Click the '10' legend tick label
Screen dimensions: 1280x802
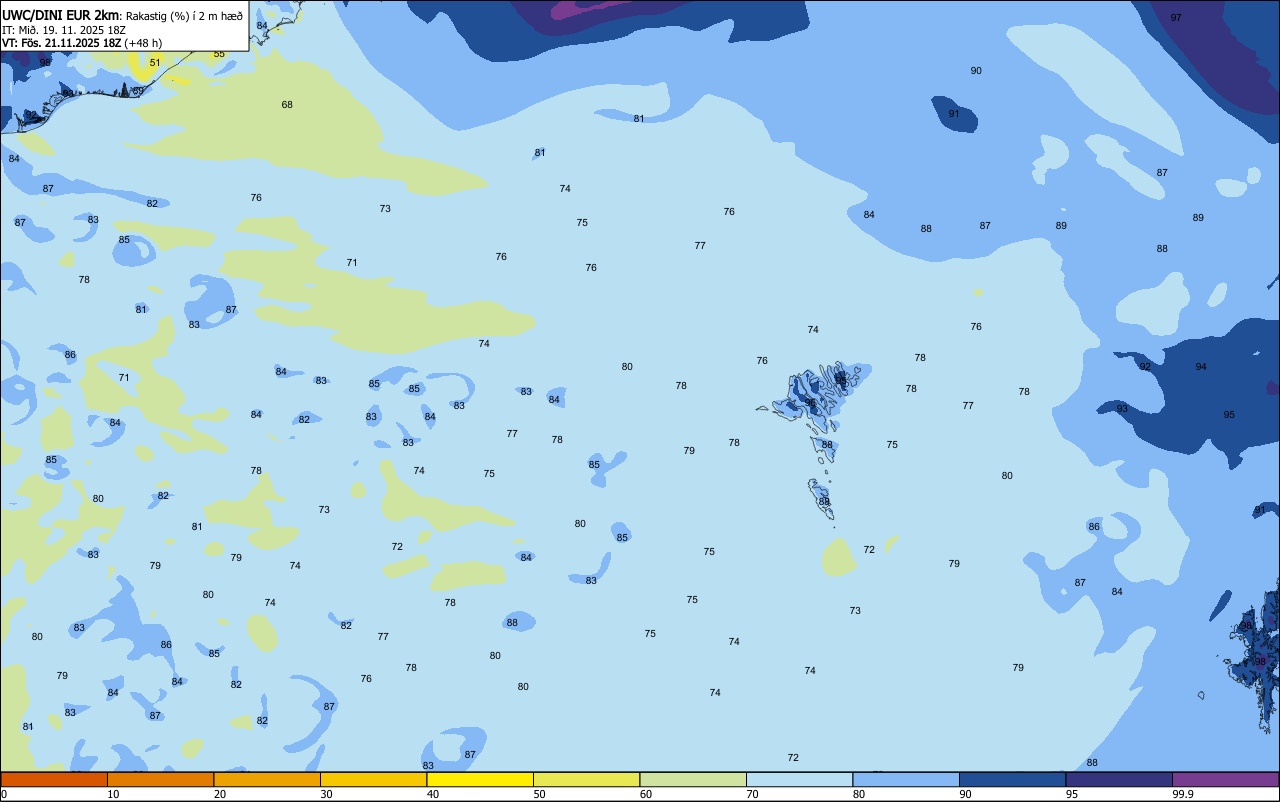[x=113, y=794]
